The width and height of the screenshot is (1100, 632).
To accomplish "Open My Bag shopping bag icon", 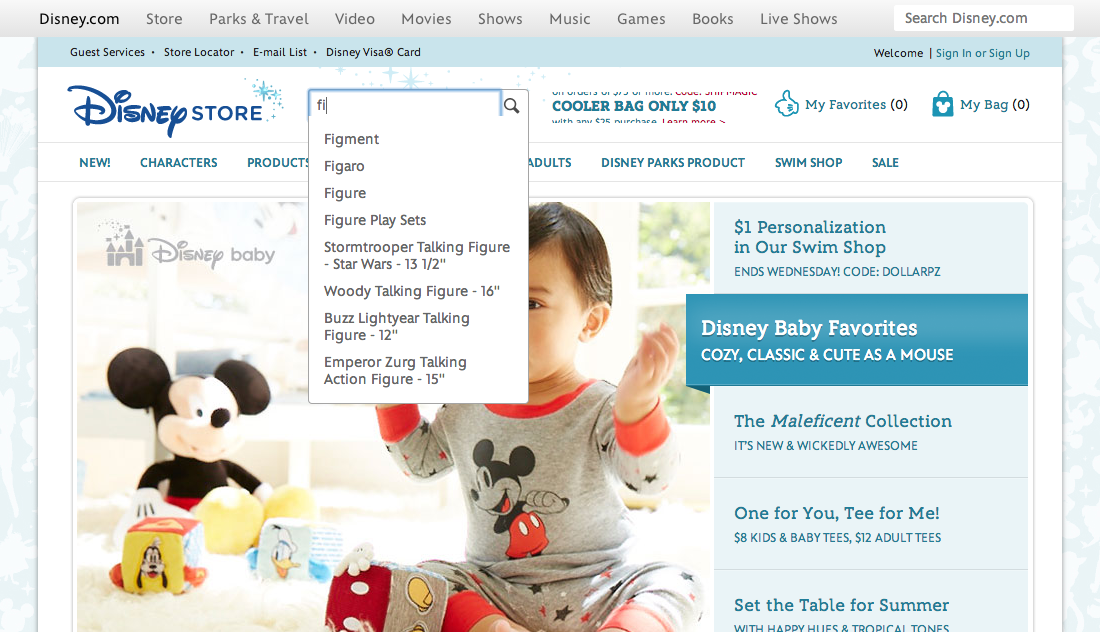I will click(x=942, y=104).
